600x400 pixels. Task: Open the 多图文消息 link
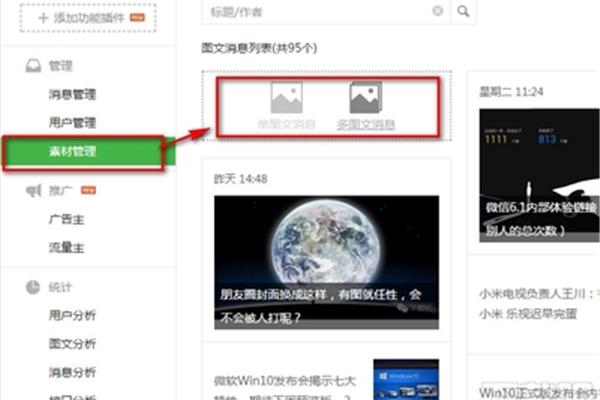click(365, 125)
